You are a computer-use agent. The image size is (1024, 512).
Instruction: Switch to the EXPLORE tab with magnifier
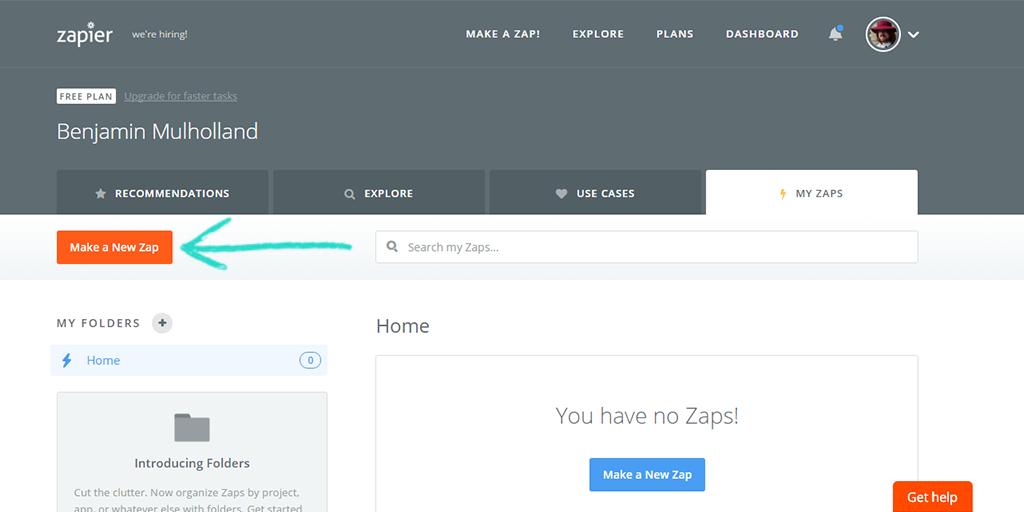tap(379, 193)
